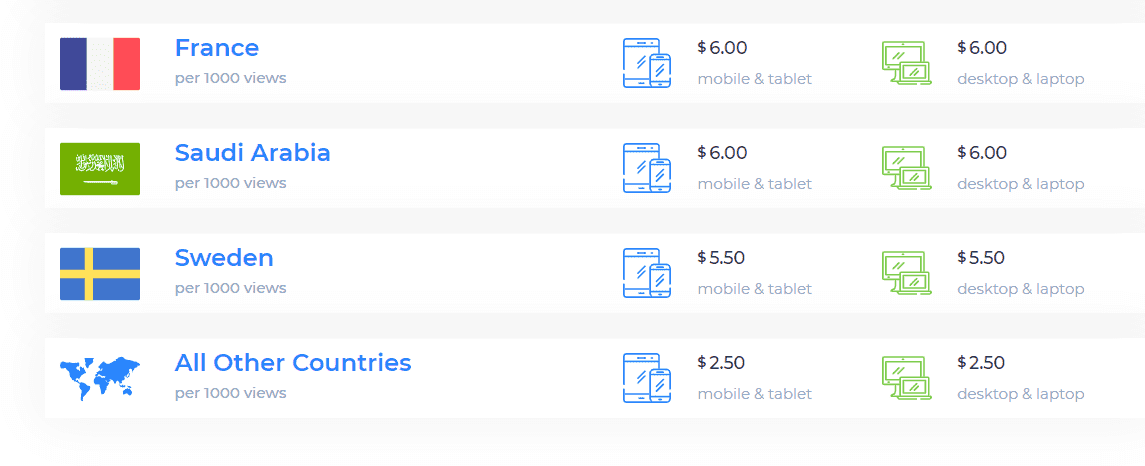Image resolution: width=1145 pixels, height=466 pixels.
Task: Open the France country link
Action: point(217,47)
